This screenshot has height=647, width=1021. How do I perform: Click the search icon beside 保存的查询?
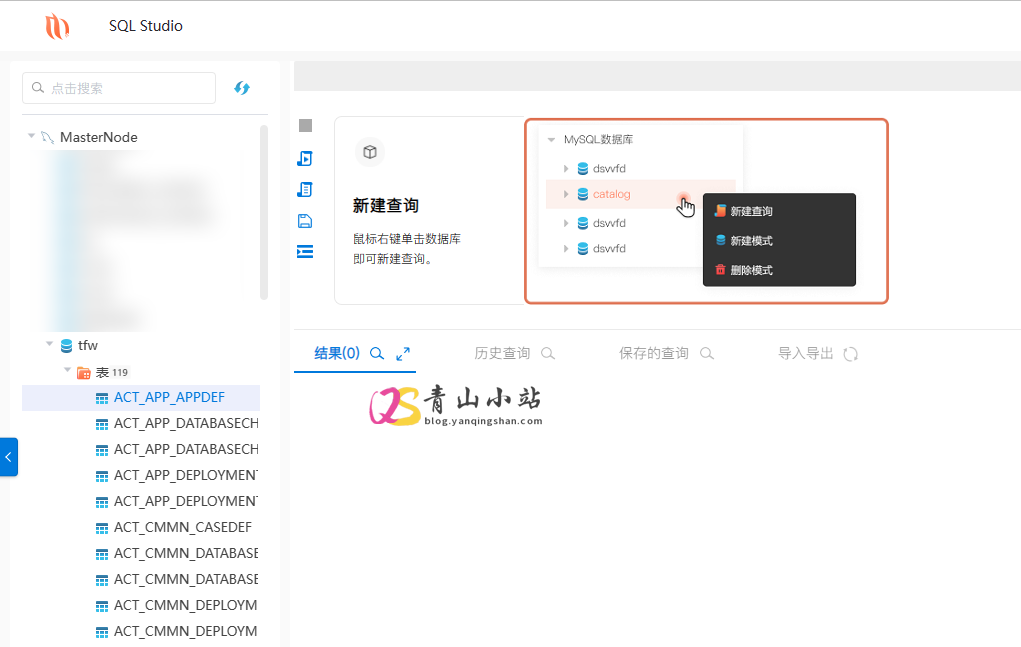(x=706, y=353)
